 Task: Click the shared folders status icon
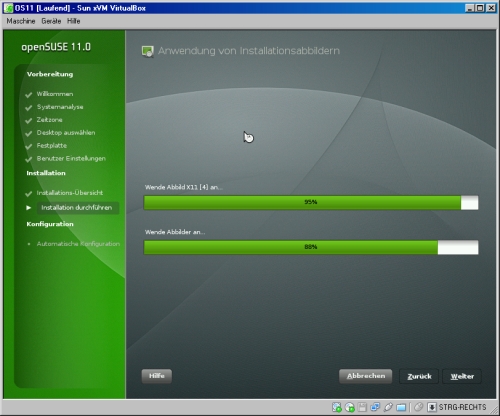[x=401, y=407]
